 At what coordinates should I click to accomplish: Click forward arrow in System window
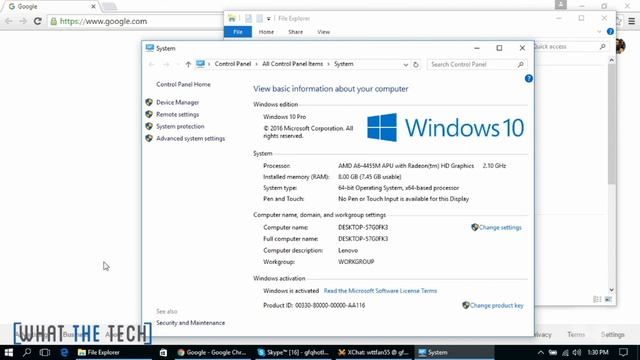166,64
